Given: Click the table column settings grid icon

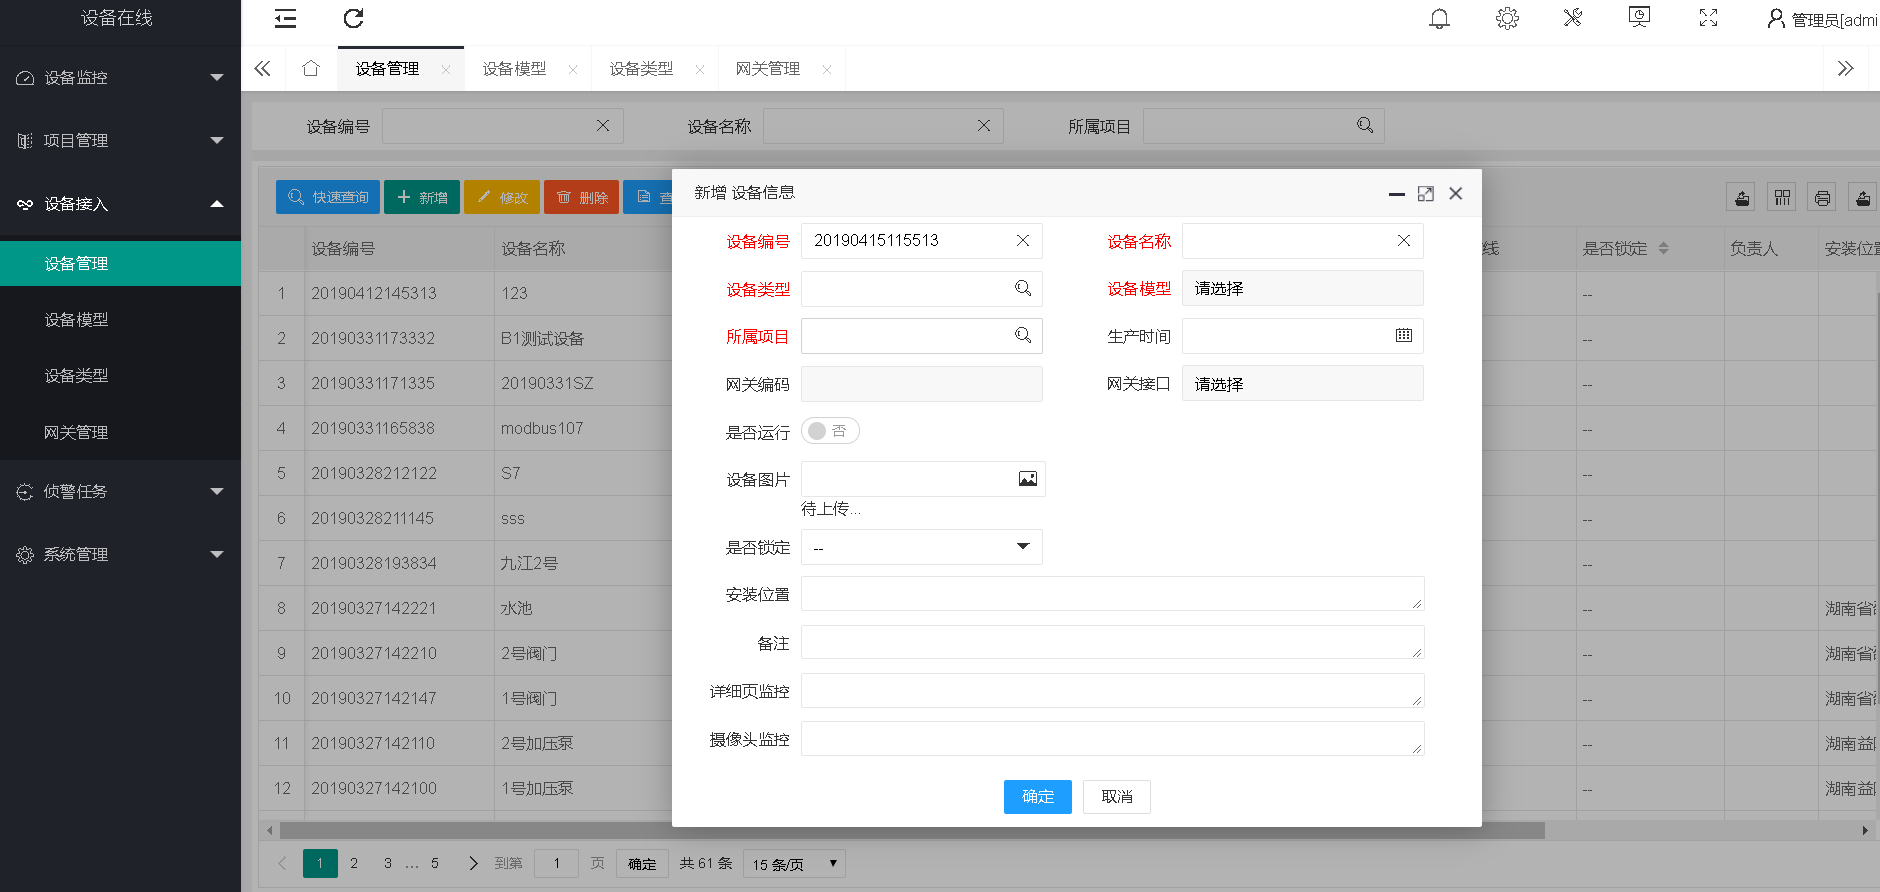Looking at the screenshot, I should click(1782, 197).
